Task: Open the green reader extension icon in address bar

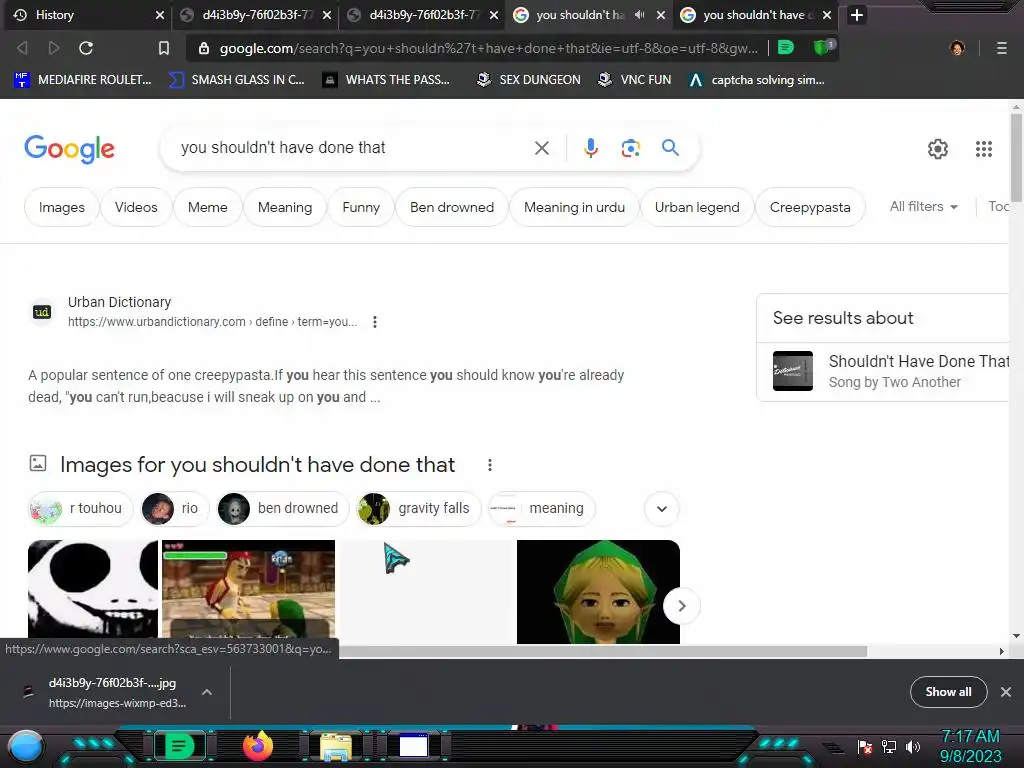Action: pyautogui.click(x=786, y=48)
